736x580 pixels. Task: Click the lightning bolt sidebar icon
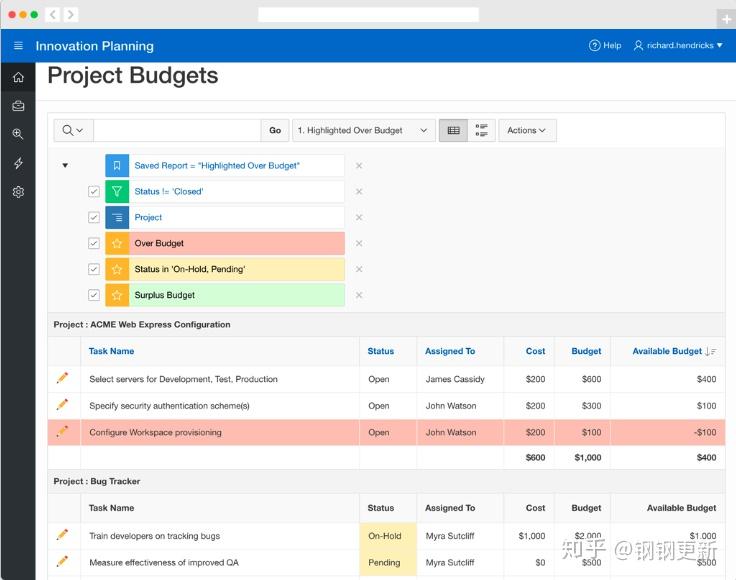click(18, 163)
